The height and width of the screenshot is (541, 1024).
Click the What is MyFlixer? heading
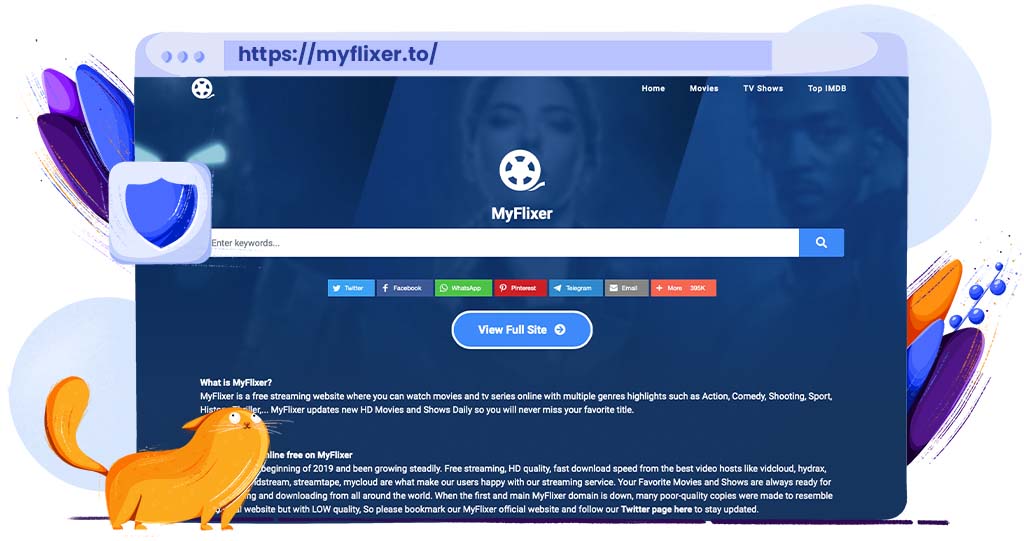pos(236,382)
